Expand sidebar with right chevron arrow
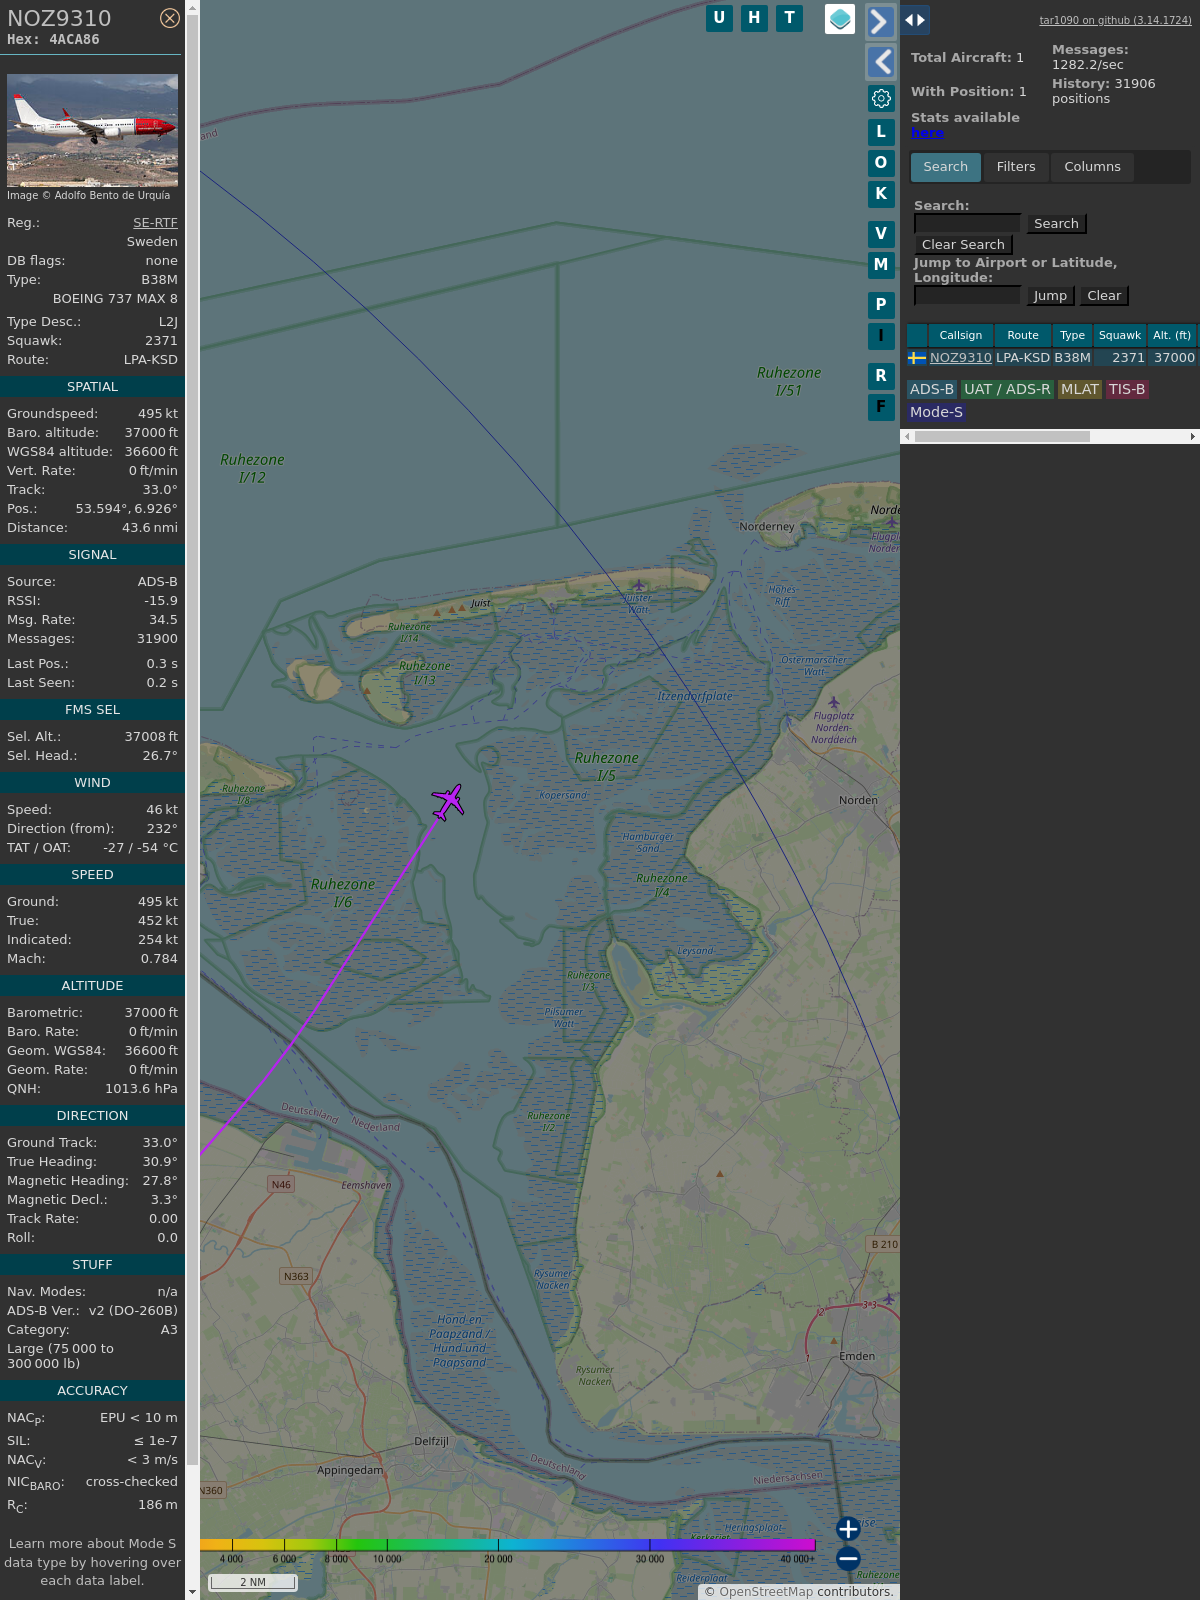The width and height of the screenshot is (1200, 1600). tap(880, 22)
